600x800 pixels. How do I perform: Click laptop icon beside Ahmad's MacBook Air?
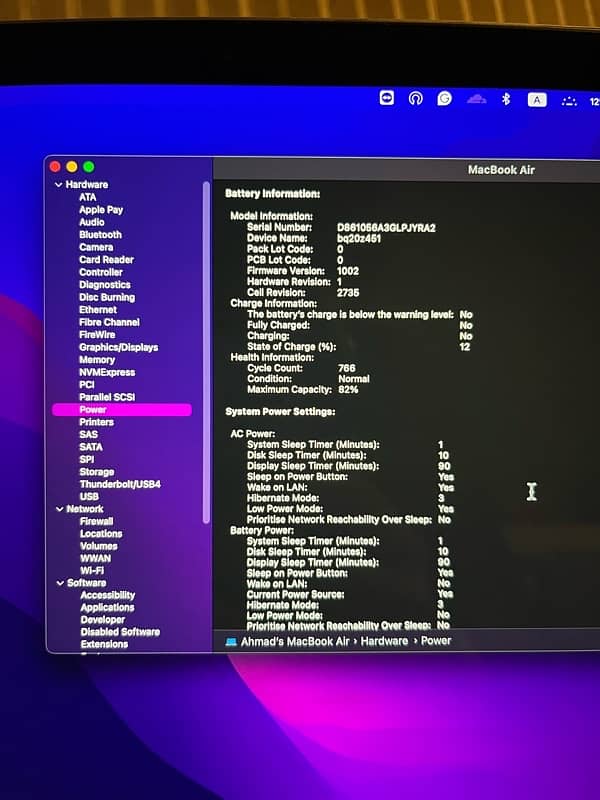click(x=231, y=642)
